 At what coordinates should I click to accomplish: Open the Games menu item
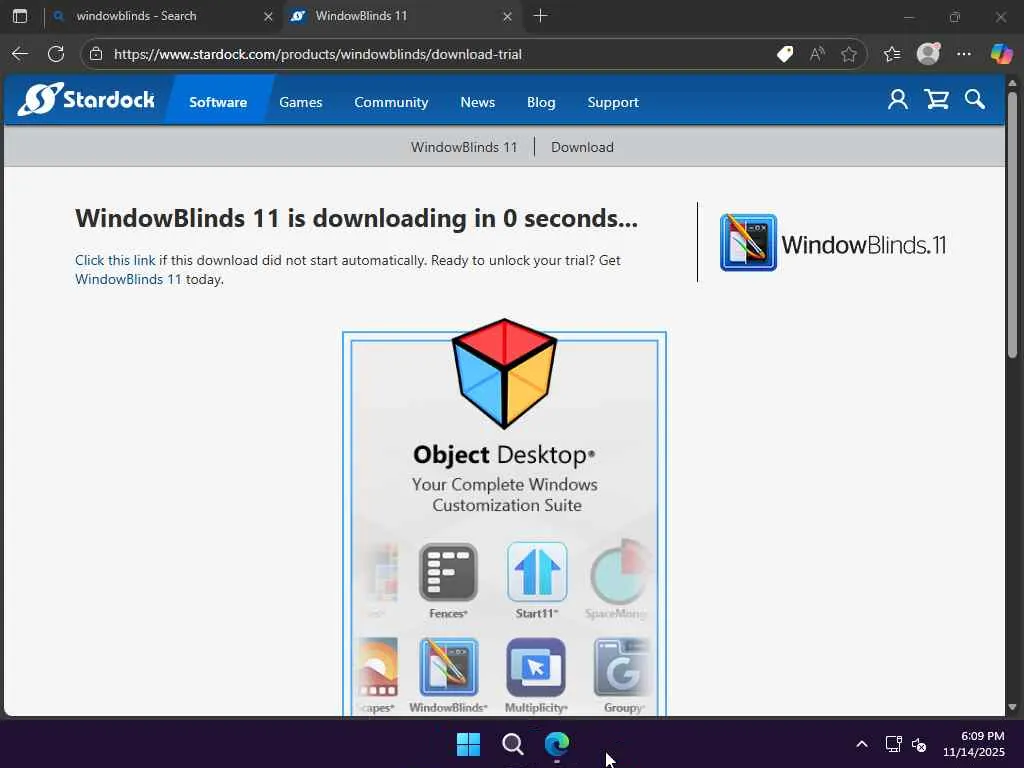300,103
